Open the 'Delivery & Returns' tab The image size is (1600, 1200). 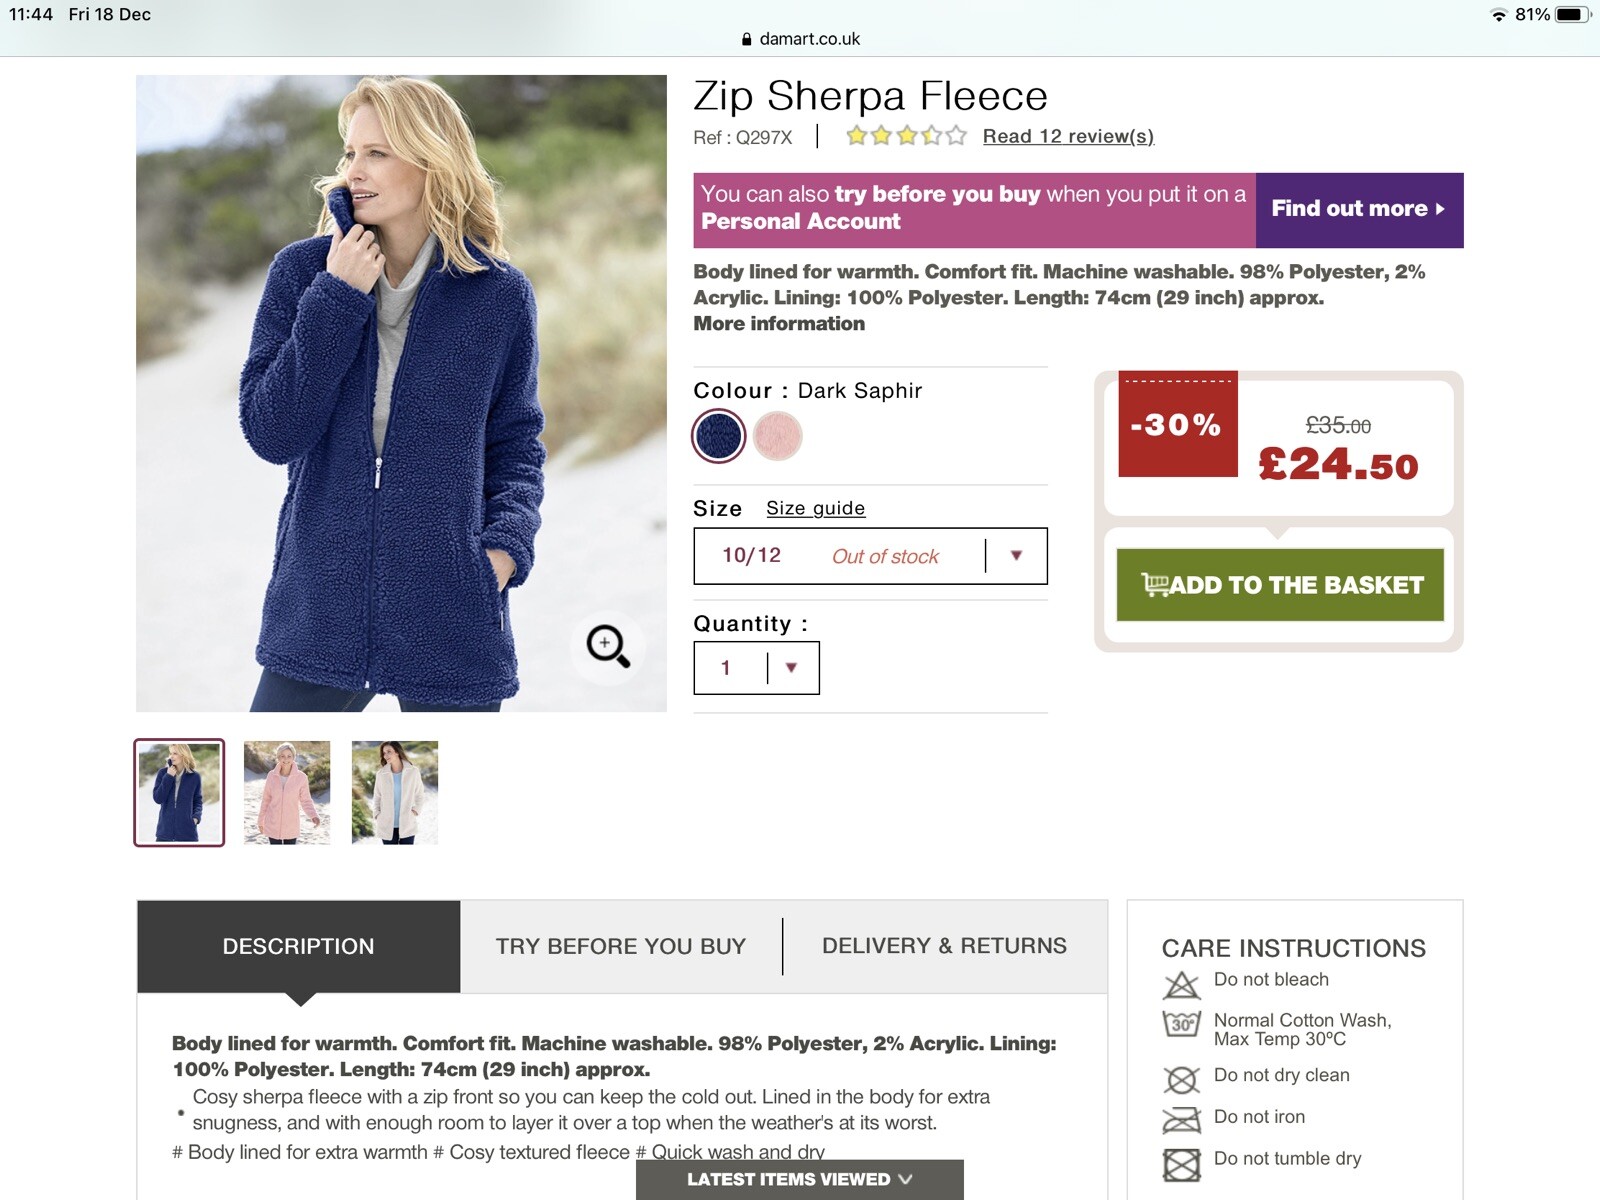pyautogui.click(x=943, y=945)
